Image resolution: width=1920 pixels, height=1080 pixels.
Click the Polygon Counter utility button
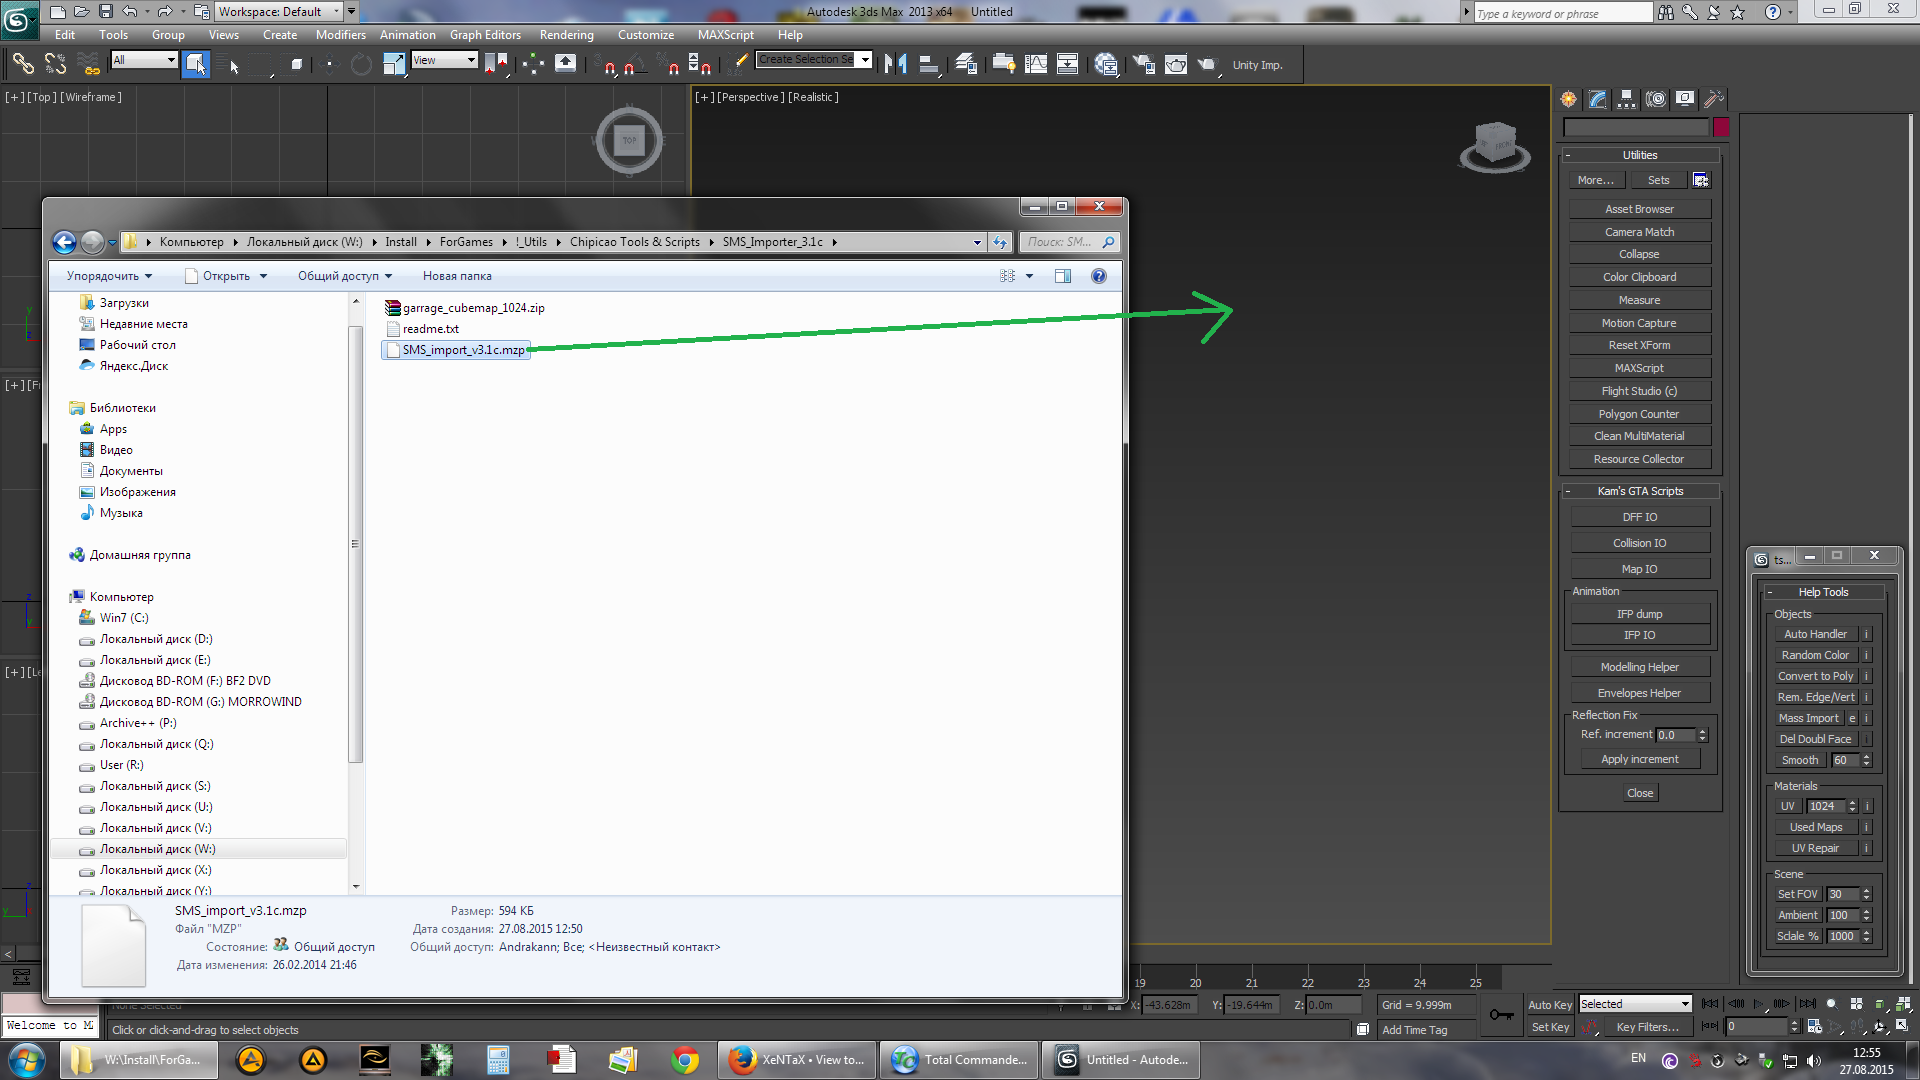1638,414
